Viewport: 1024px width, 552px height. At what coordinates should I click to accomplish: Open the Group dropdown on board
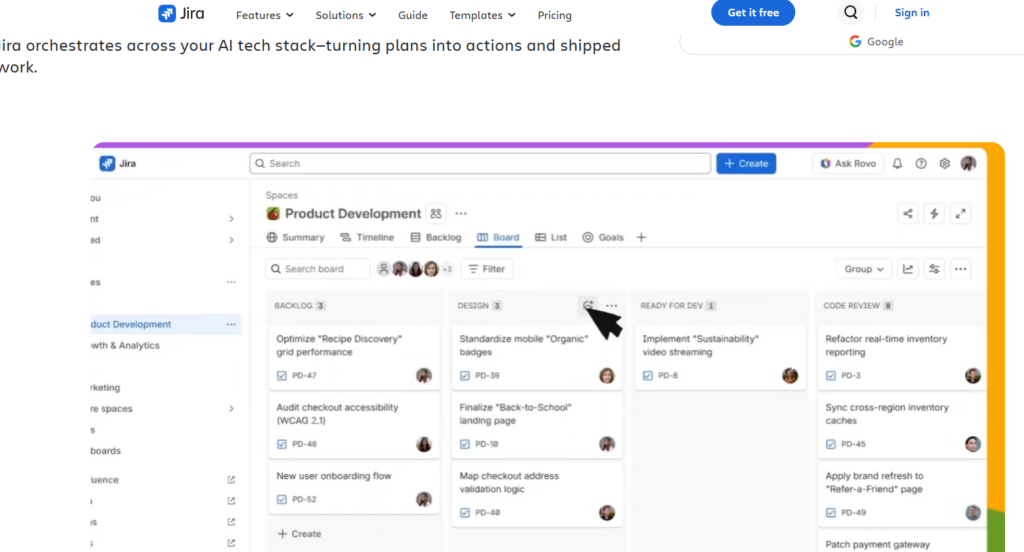pyautogui.click(x=863, y=269)
